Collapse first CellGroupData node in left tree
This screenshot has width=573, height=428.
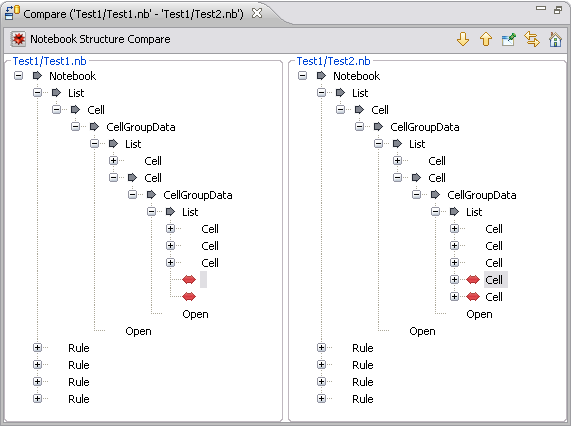tap(75, 127)
